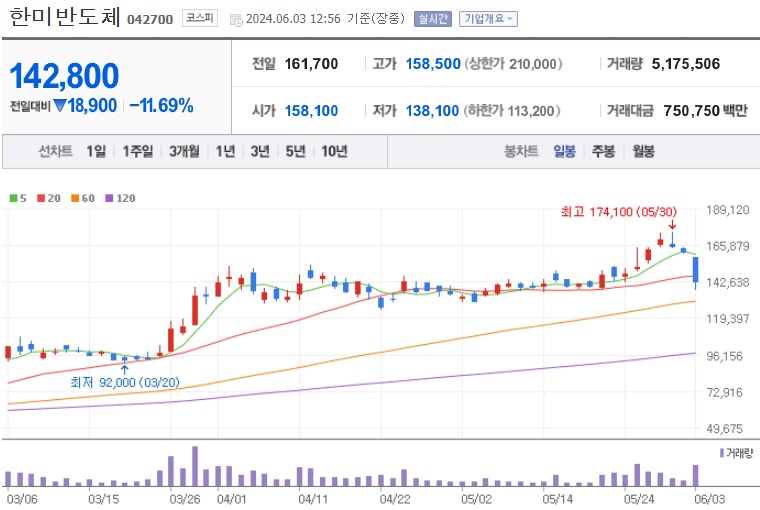Screen dimensions: 760x510
Task: Click the 한미반도체 stock name
Action: pyautogui.click(x=64, y=16)
